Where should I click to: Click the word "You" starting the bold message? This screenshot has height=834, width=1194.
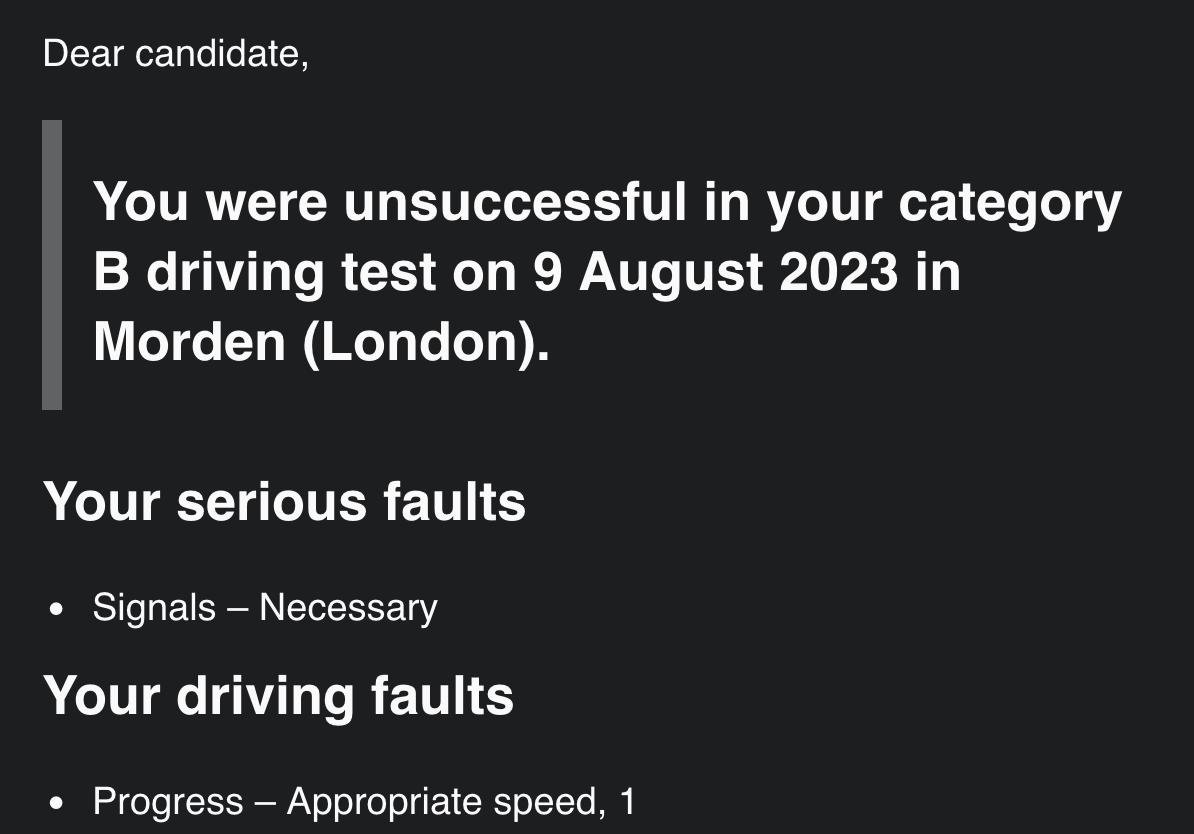point(140,202)
